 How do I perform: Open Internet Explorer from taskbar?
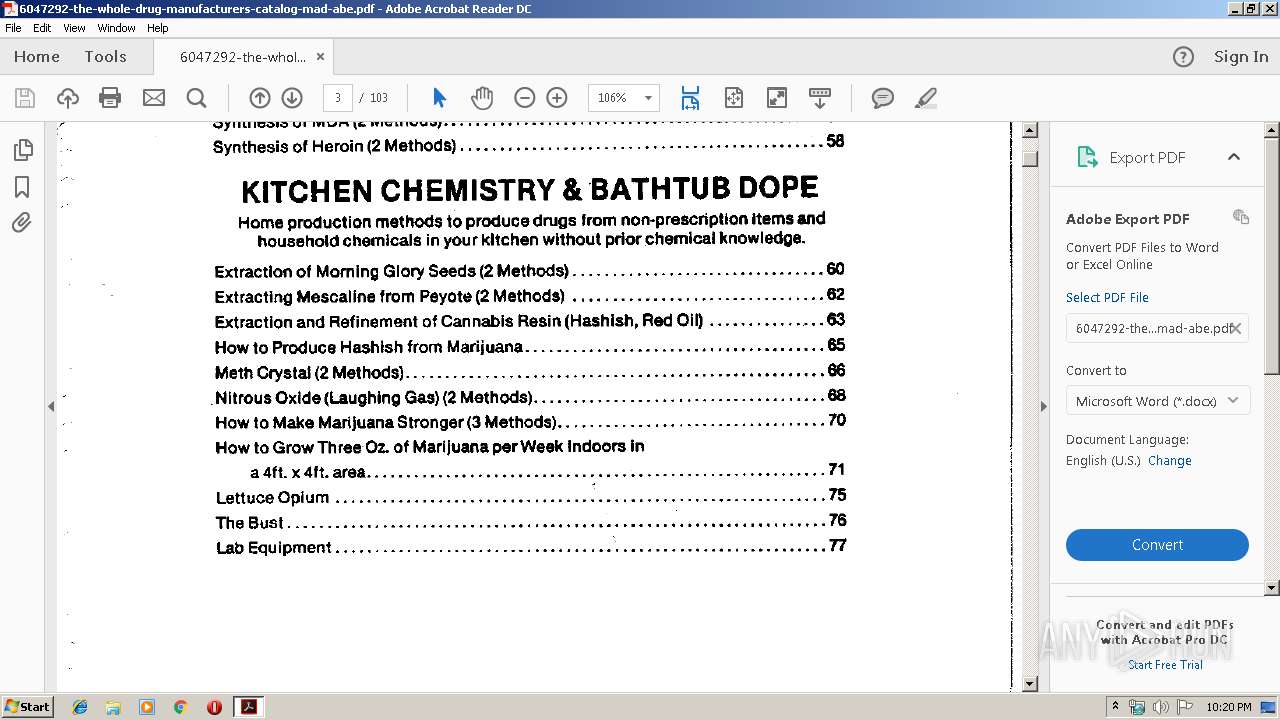pyautogui.click(x=80, y=707)
